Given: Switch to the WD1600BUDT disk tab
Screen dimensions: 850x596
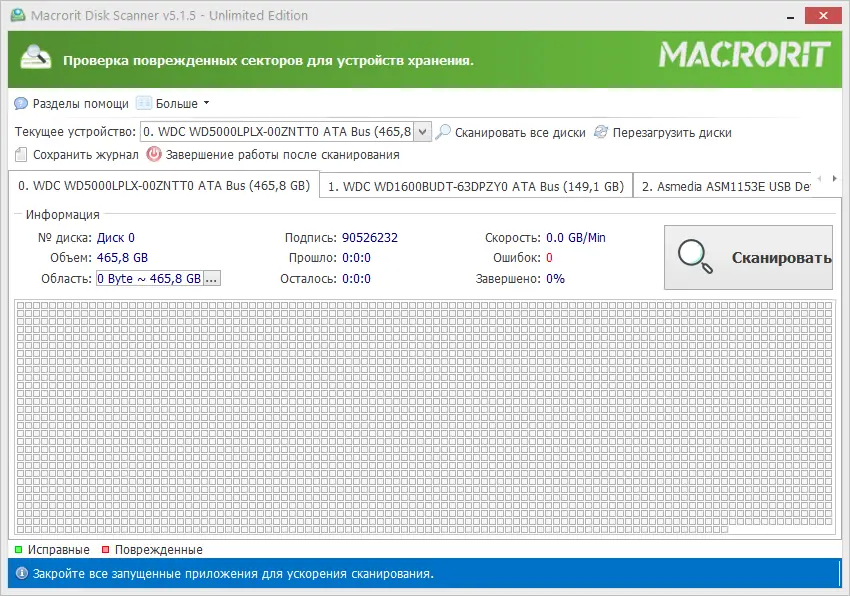Looking at the screenshot, I should coord(473,185).
